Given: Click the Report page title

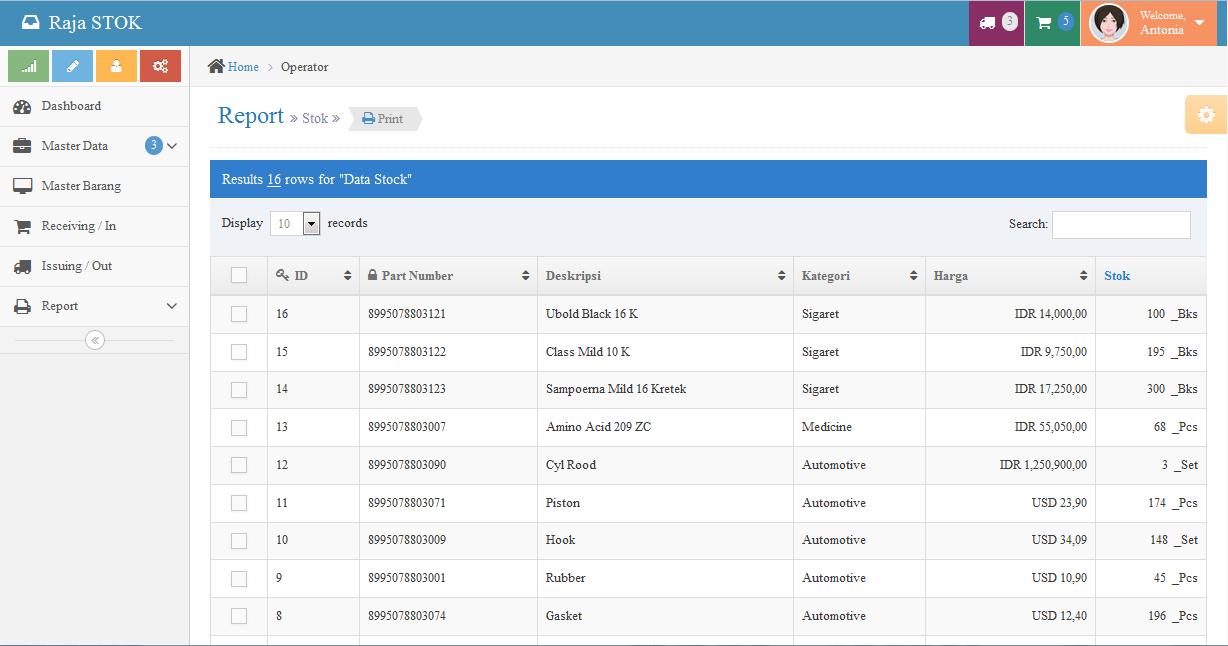Looking at the screenshot, I should [x=251, y=116].
